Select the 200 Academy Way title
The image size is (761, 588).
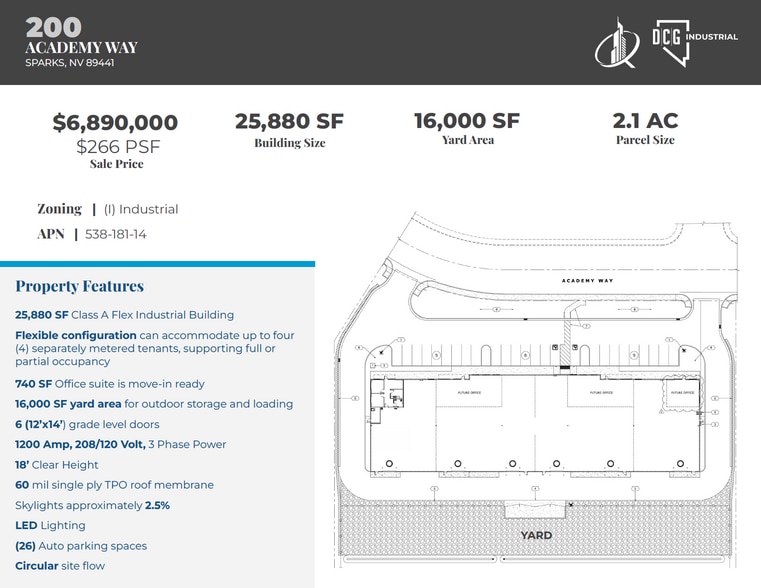pos(81,38)
